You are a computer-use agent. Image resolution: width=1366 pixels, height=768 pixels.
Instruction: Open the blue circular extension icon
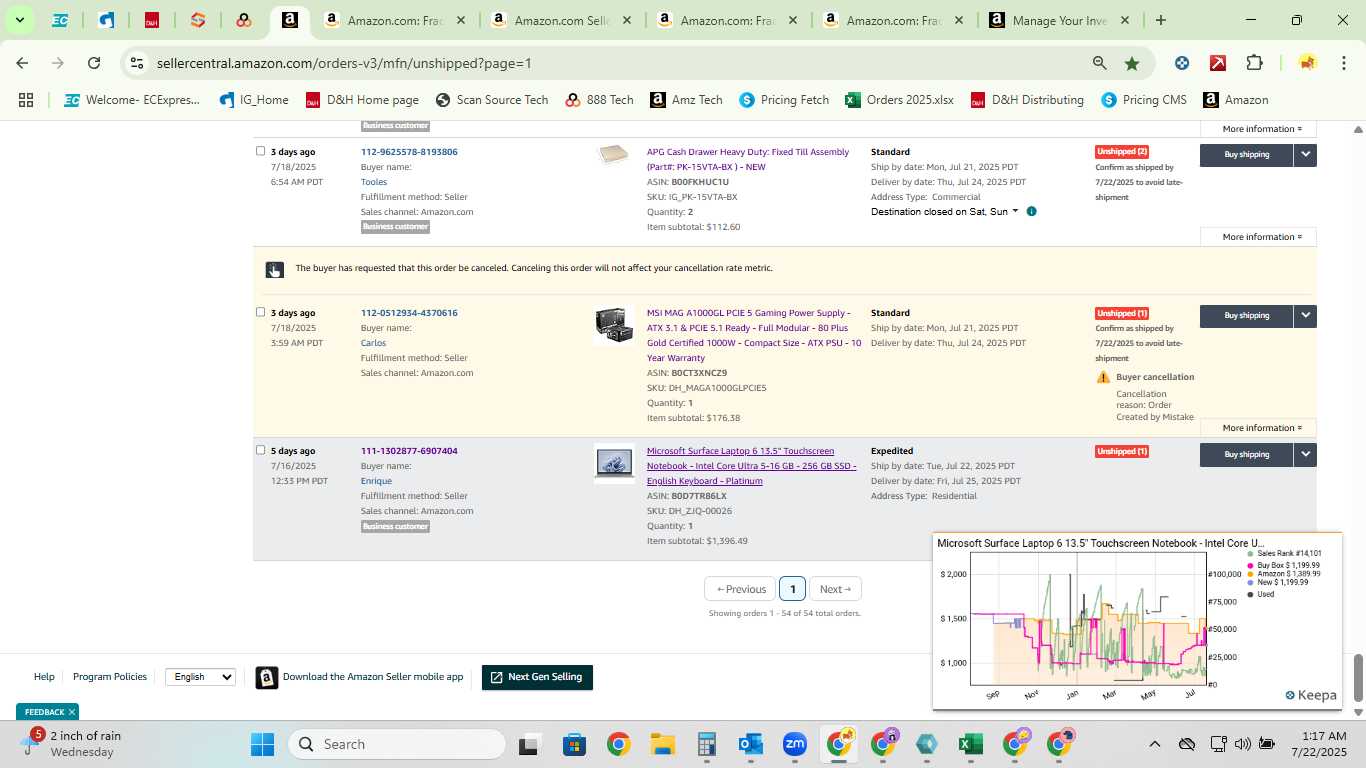[1182, 63]
